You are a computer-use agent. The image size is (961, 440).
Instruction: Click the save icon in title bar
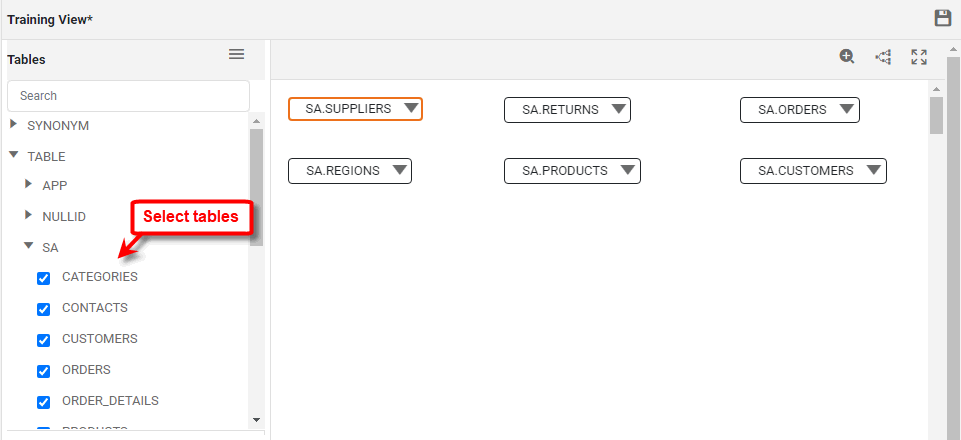[942, 18]
